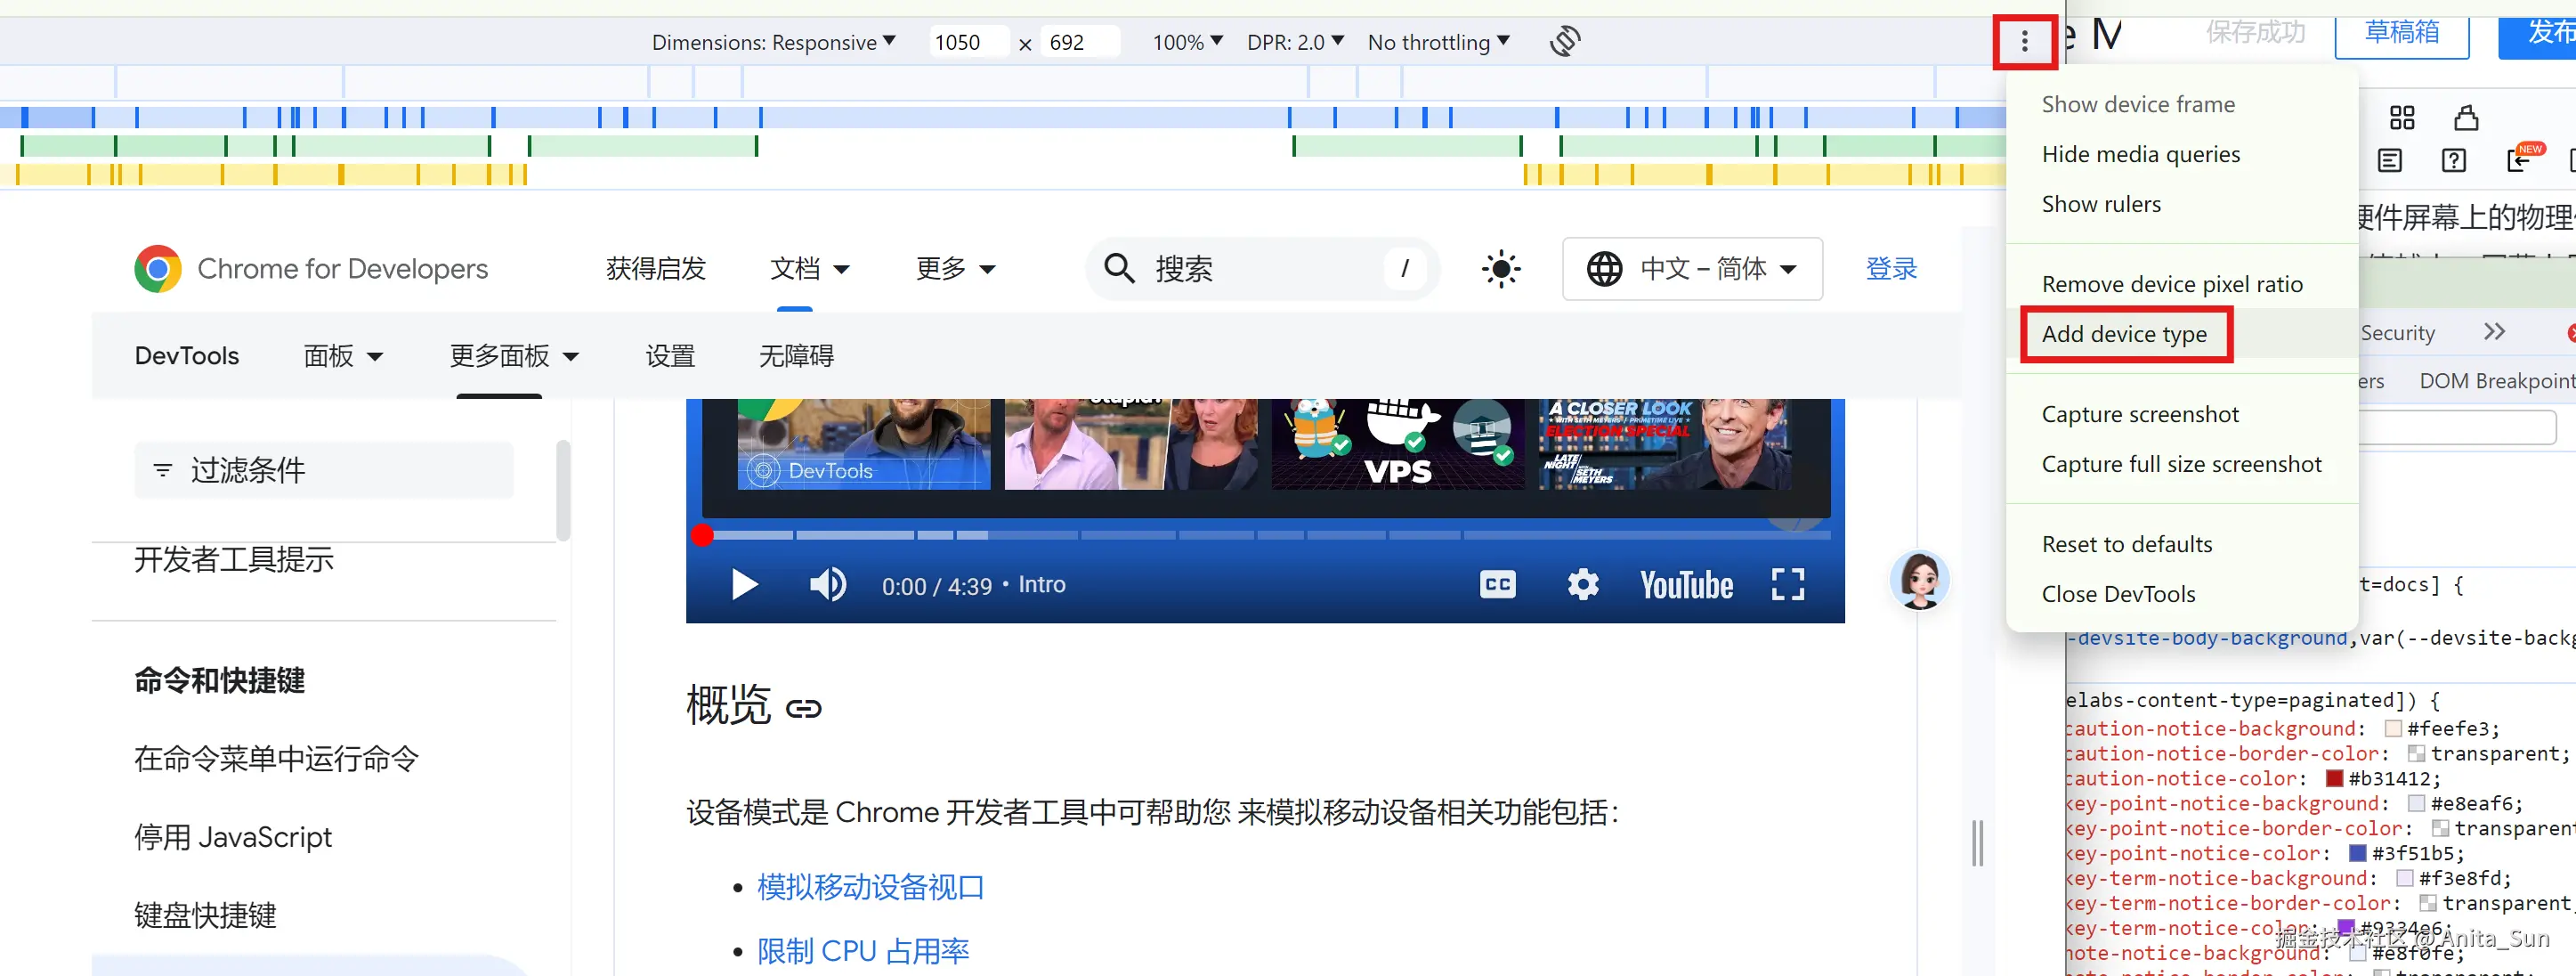Open the Dimensions: Responsive dropdown

pos(773,42)
